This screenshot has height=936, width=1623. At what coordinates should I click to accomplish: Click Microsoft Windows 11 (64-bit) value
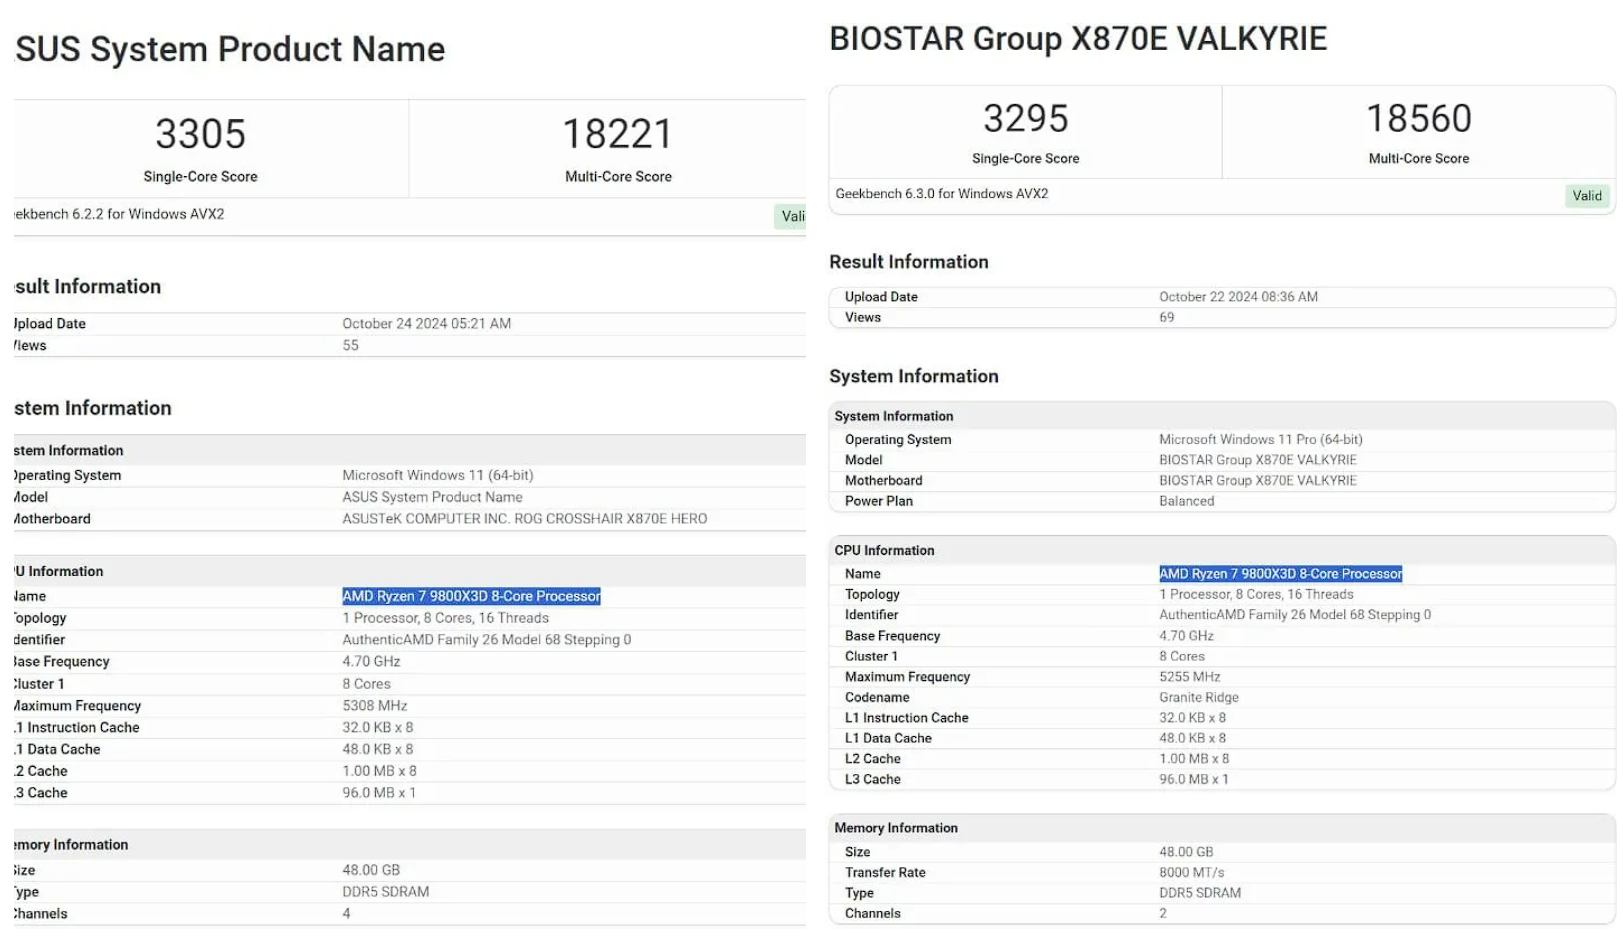point(437,476)
